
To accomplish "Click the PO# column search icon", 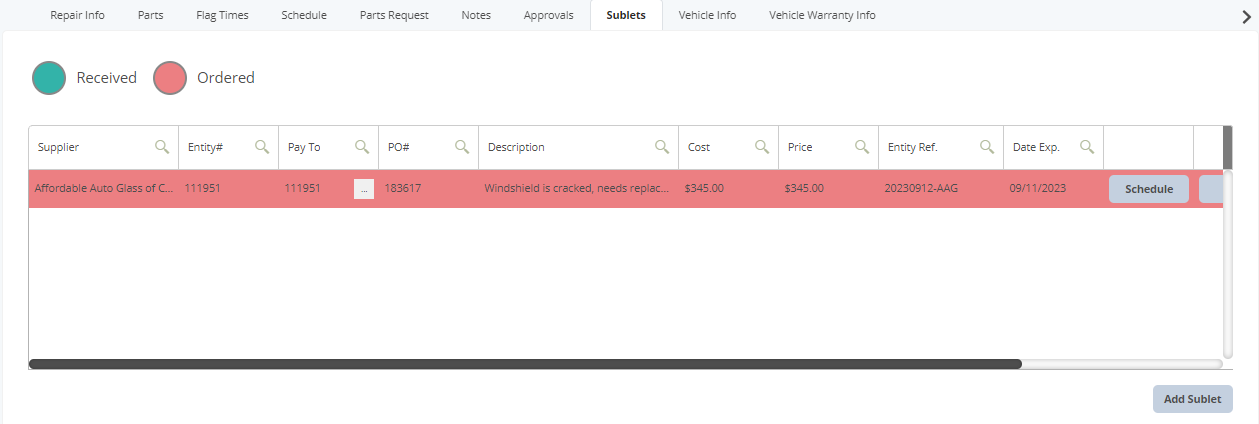I will coord(462,147).
